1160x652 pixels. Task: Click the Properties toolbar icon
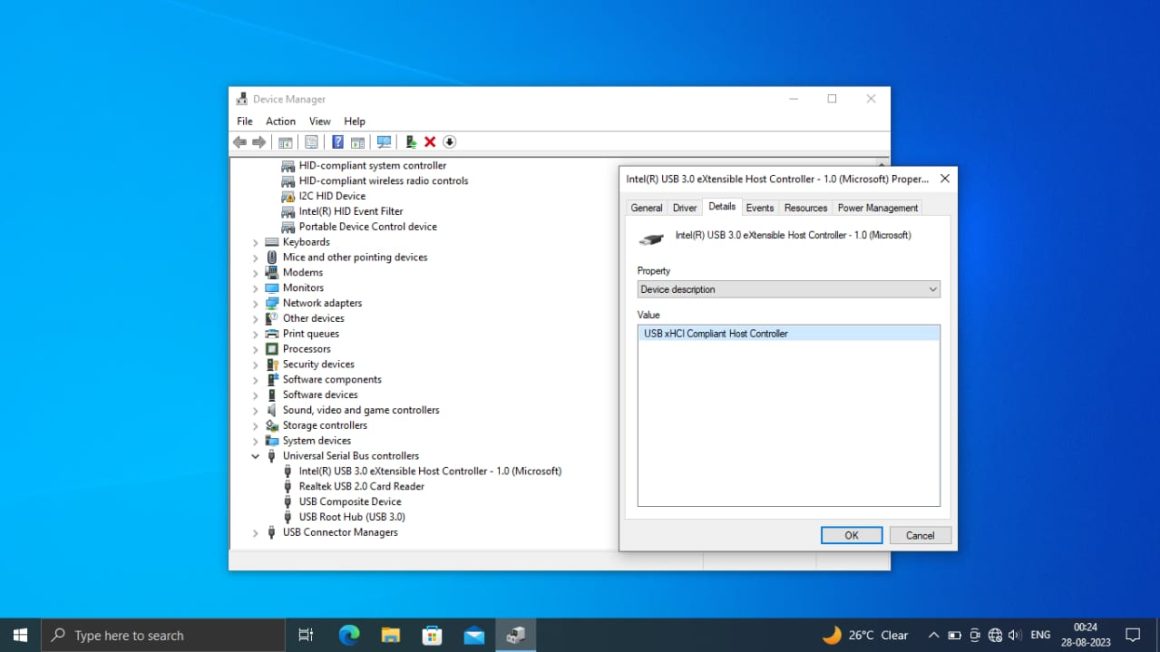click(x=311, y=142)
